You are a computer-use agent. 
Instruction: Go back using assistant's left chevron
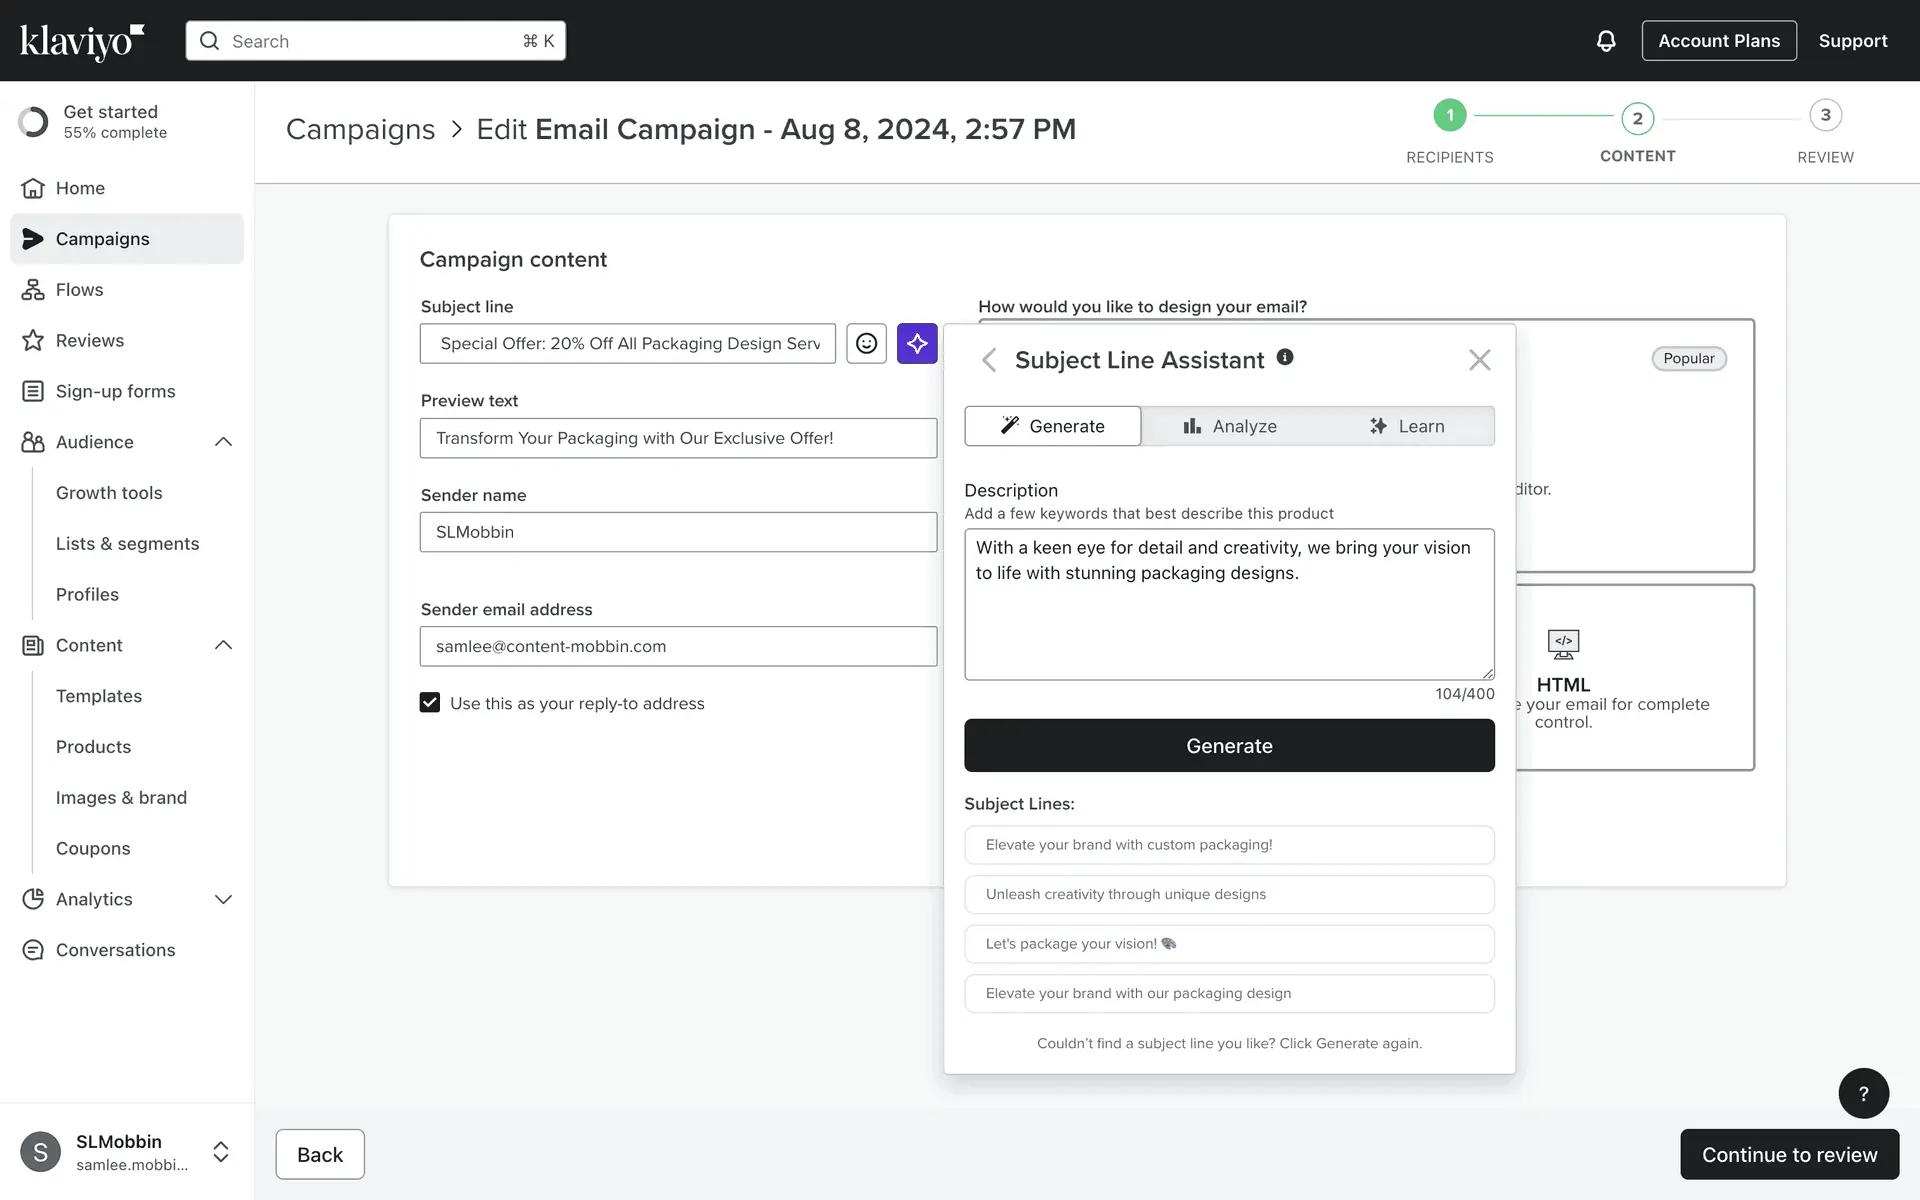point(989,360)
